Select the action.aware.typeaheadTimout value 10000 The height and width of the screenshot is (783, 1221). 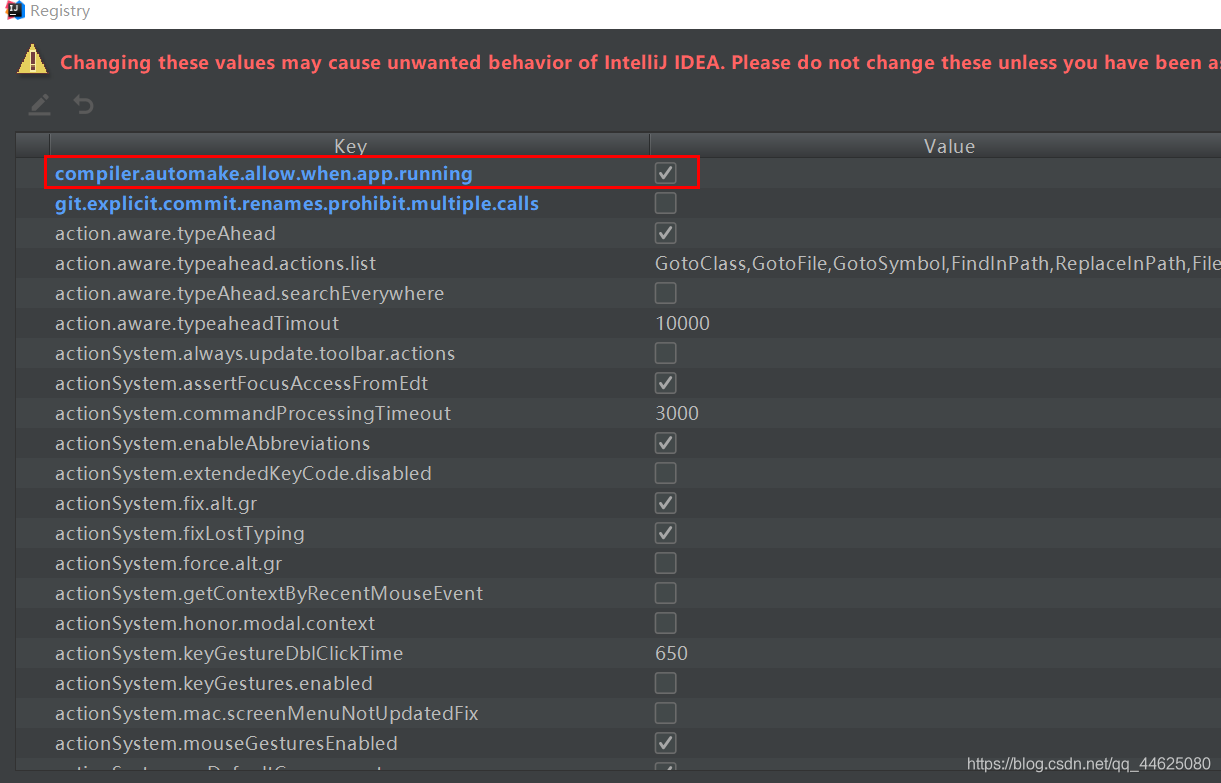pos(682,323)
